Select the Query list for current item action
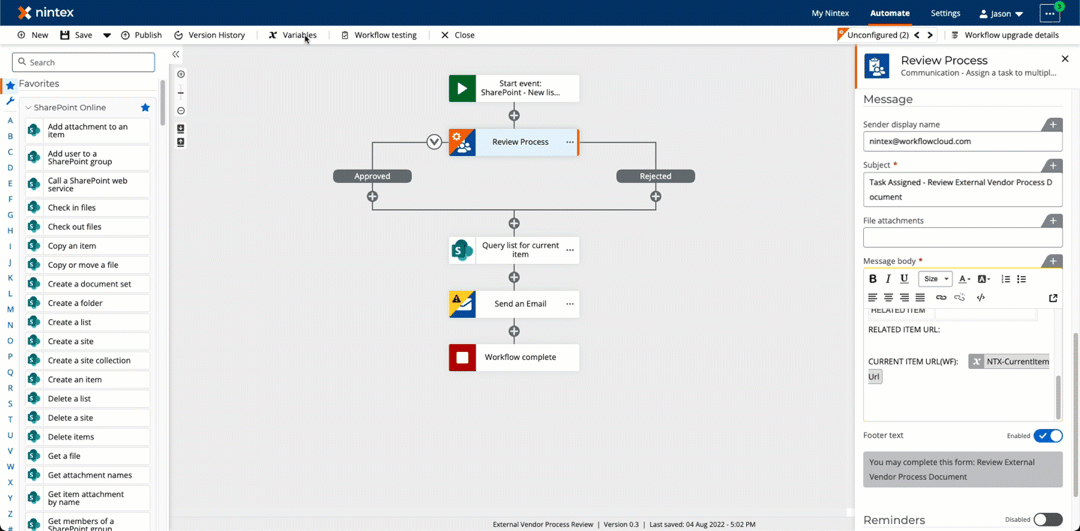The height and width of the screenshot is (531, 1080). (x=514, y=250)
